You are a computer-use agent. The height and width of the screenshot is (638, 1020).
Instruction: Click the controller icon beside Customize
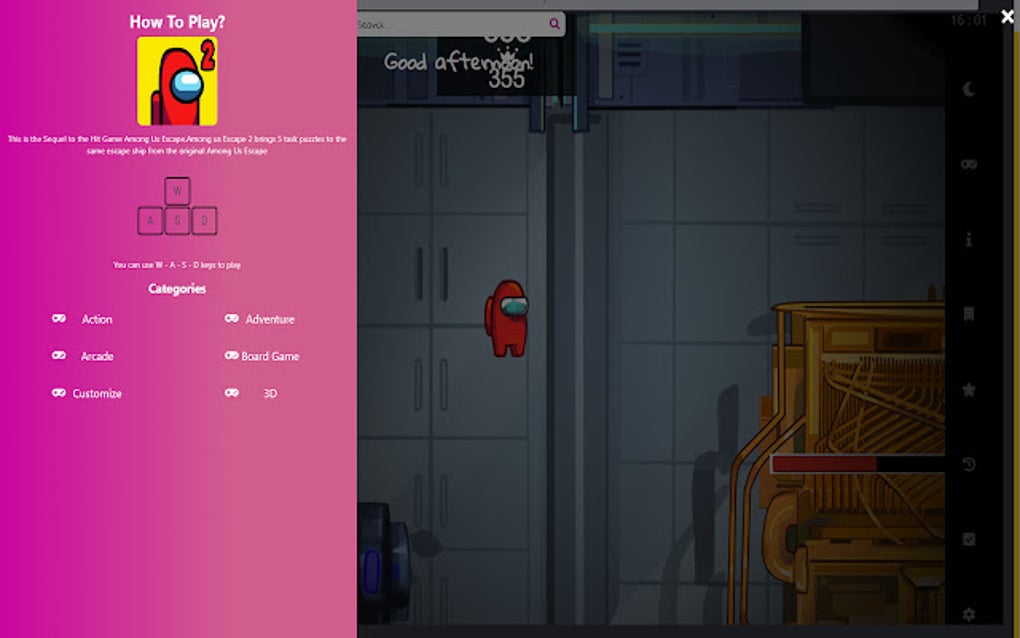tap(58, 393)
